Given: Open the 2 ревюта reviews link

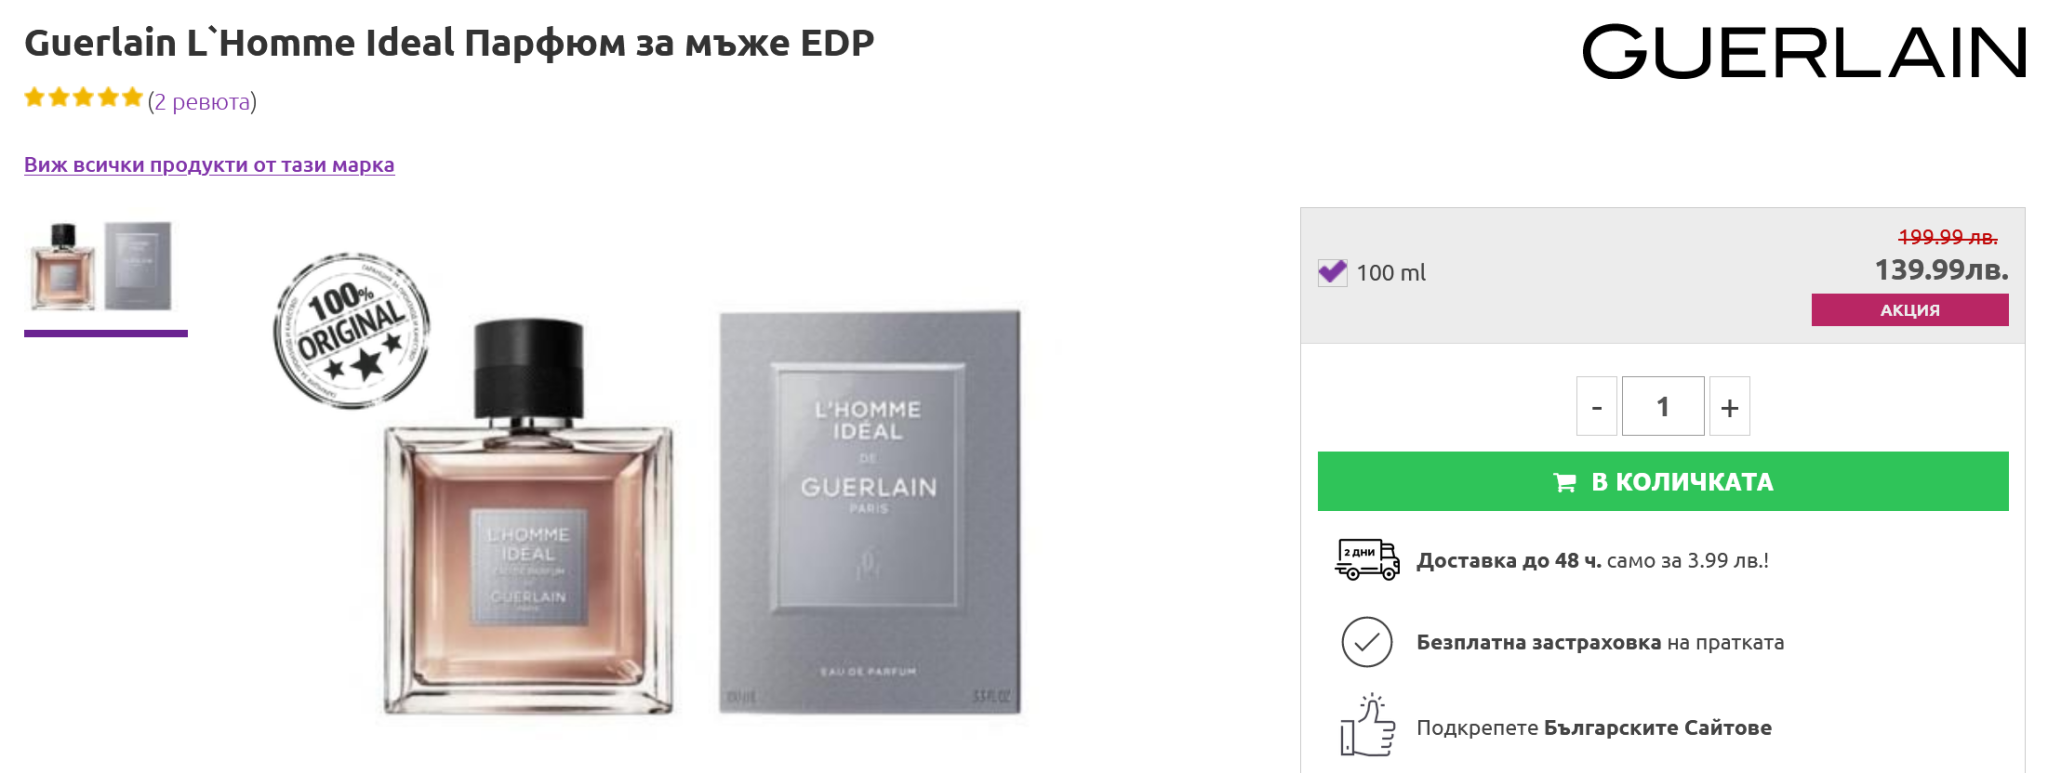Looking at the screenshot, I should (x=202, y=102).
